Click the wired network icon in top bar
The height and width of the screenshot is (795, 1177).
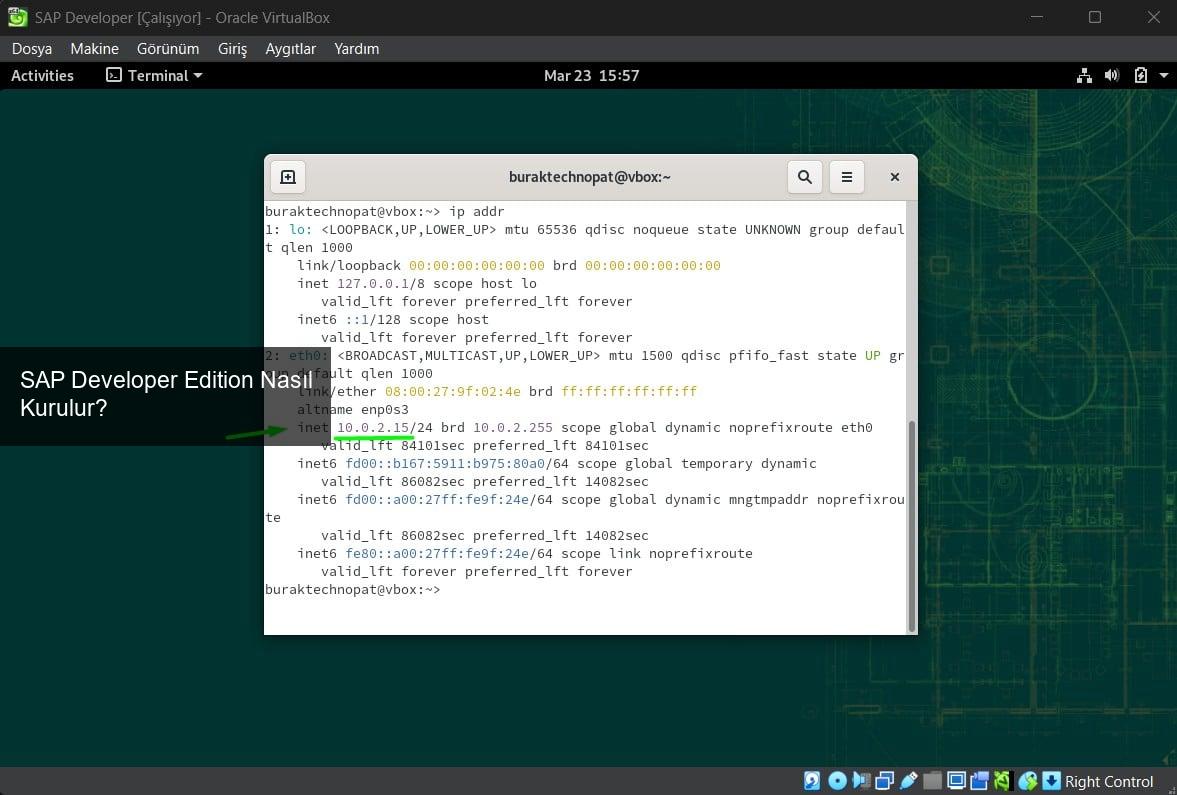point(1085,76)
